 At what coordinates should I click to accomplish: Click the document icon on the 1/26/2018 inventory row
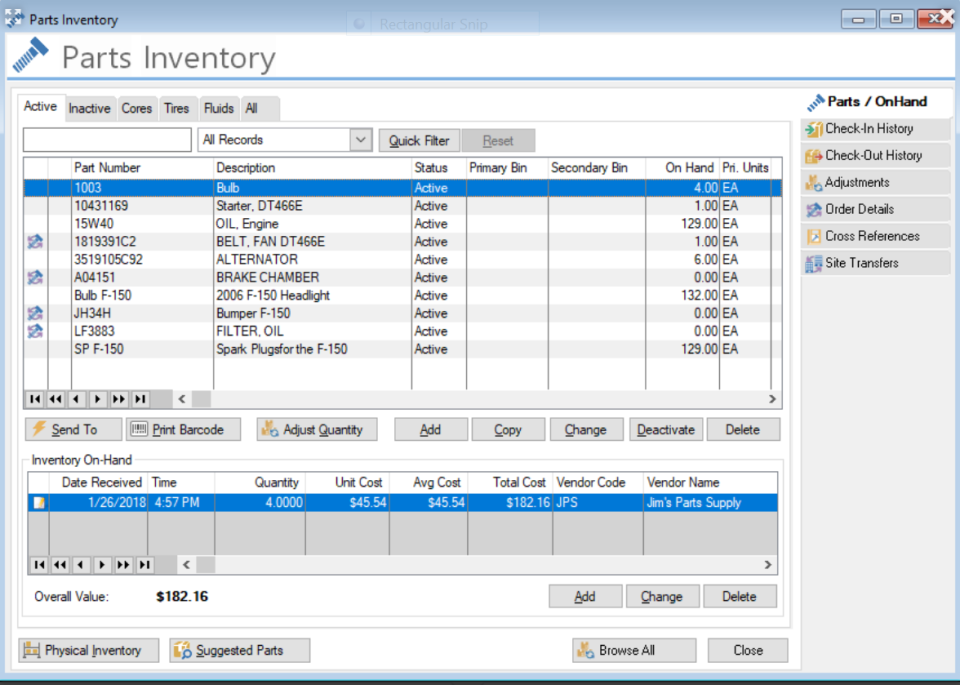(38, 502)
